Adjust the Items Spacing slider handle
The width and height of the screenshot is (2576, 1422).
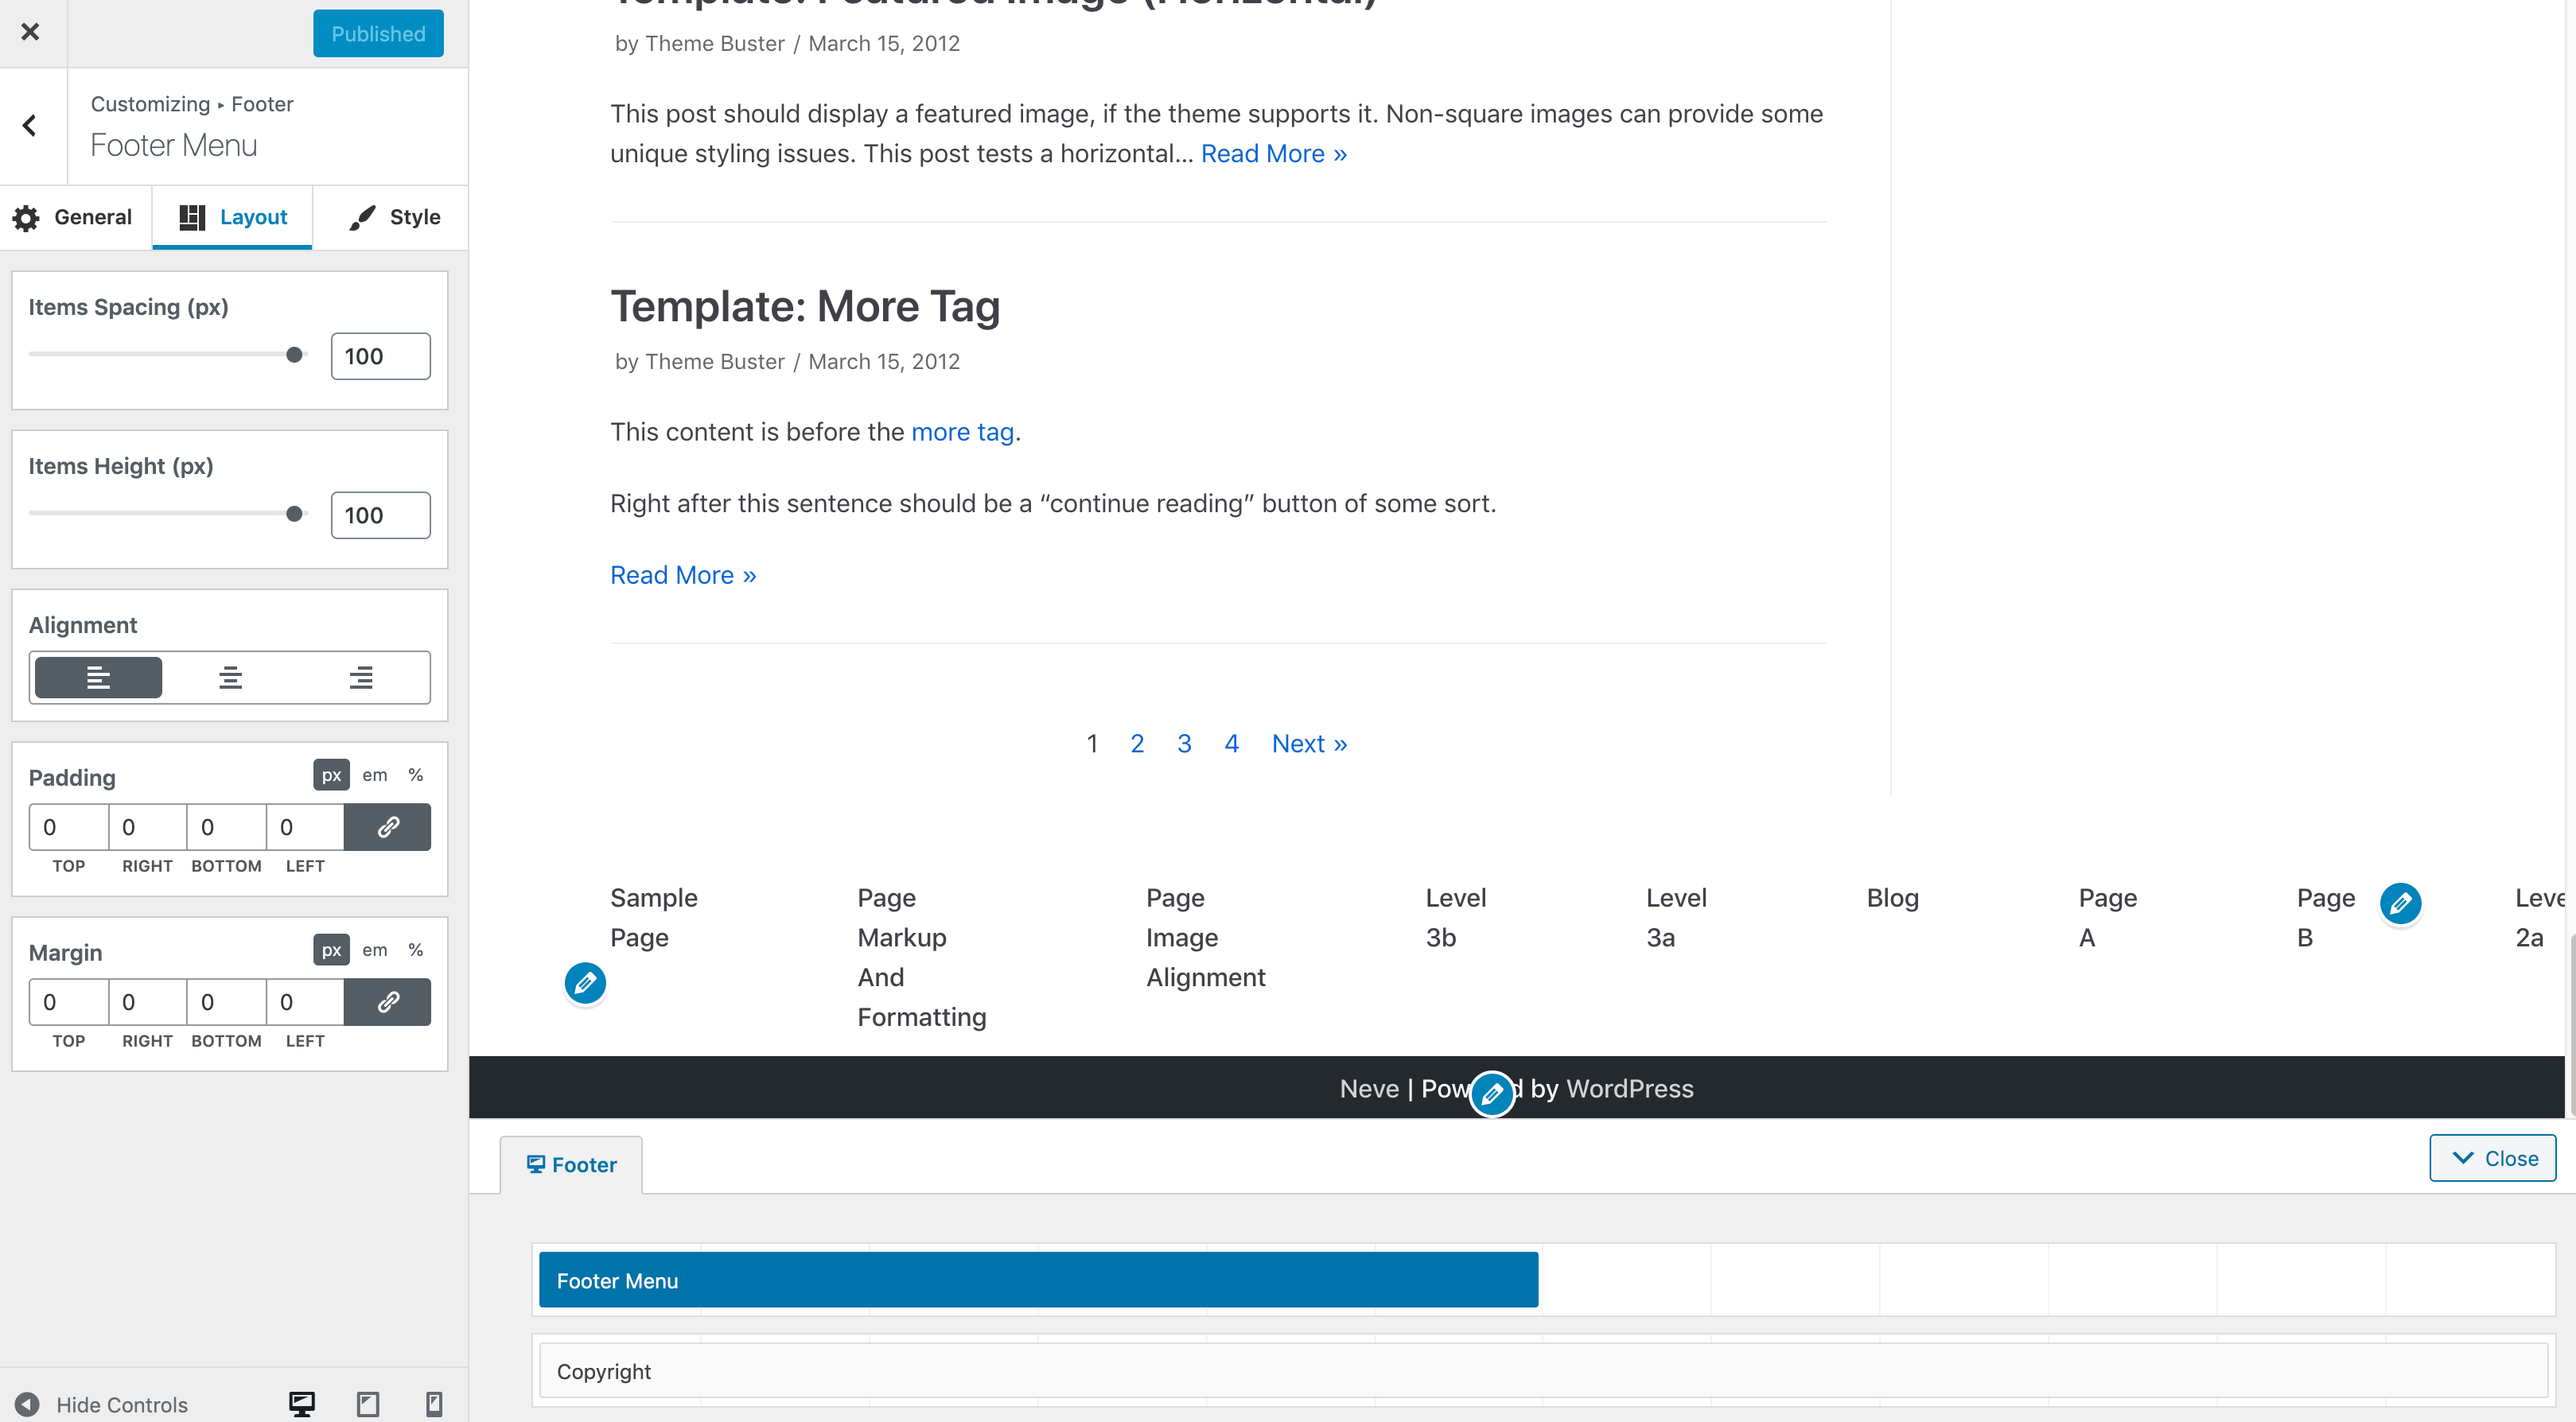point(294,354)
